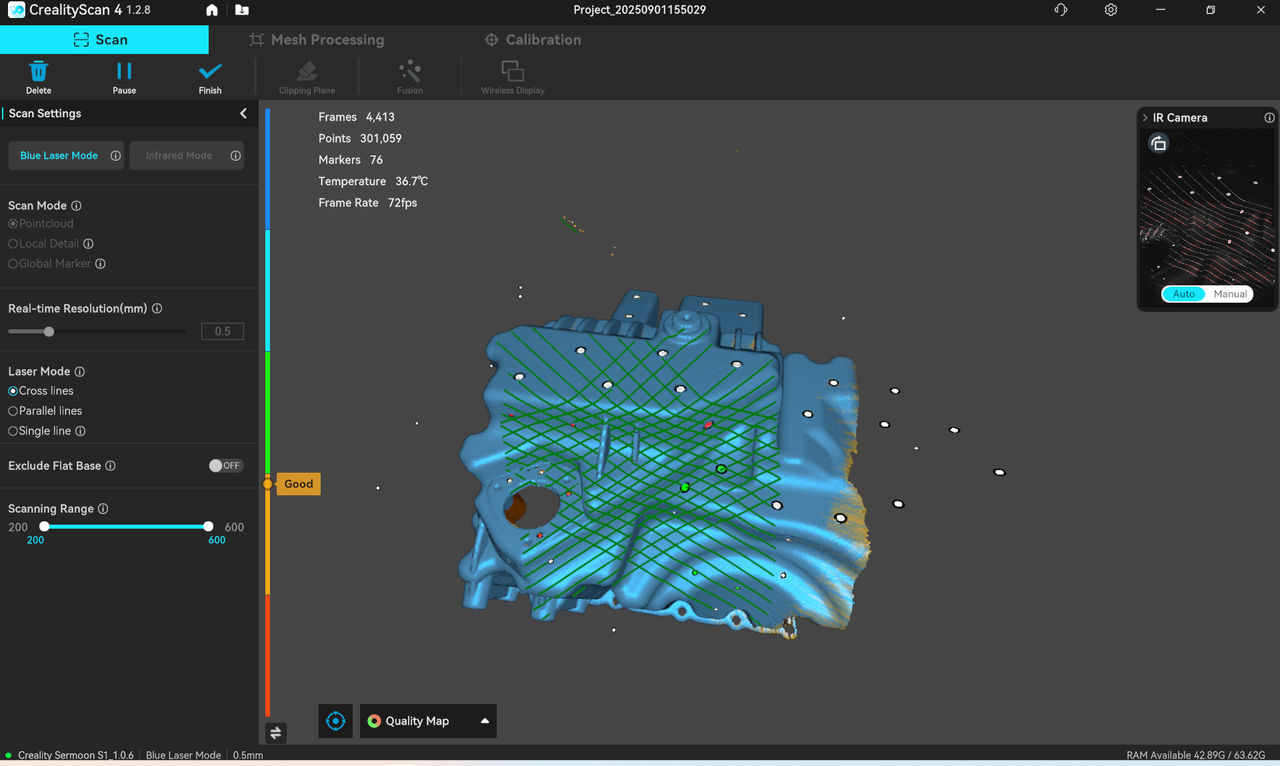The height and width of the screenshot is (766, 1280).
Task: Switch camera view in IR Camera panel
Action: coord(1158,144)
